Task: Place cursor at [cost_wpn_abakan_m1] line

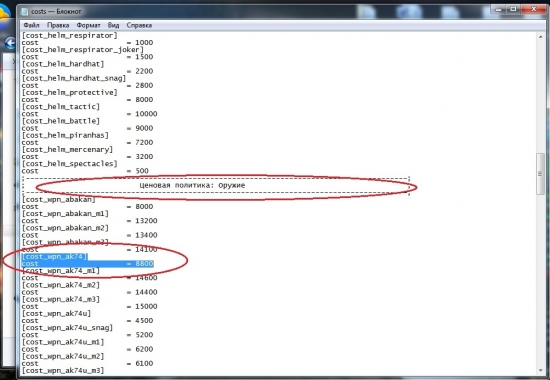Action: tap(65, 214)
